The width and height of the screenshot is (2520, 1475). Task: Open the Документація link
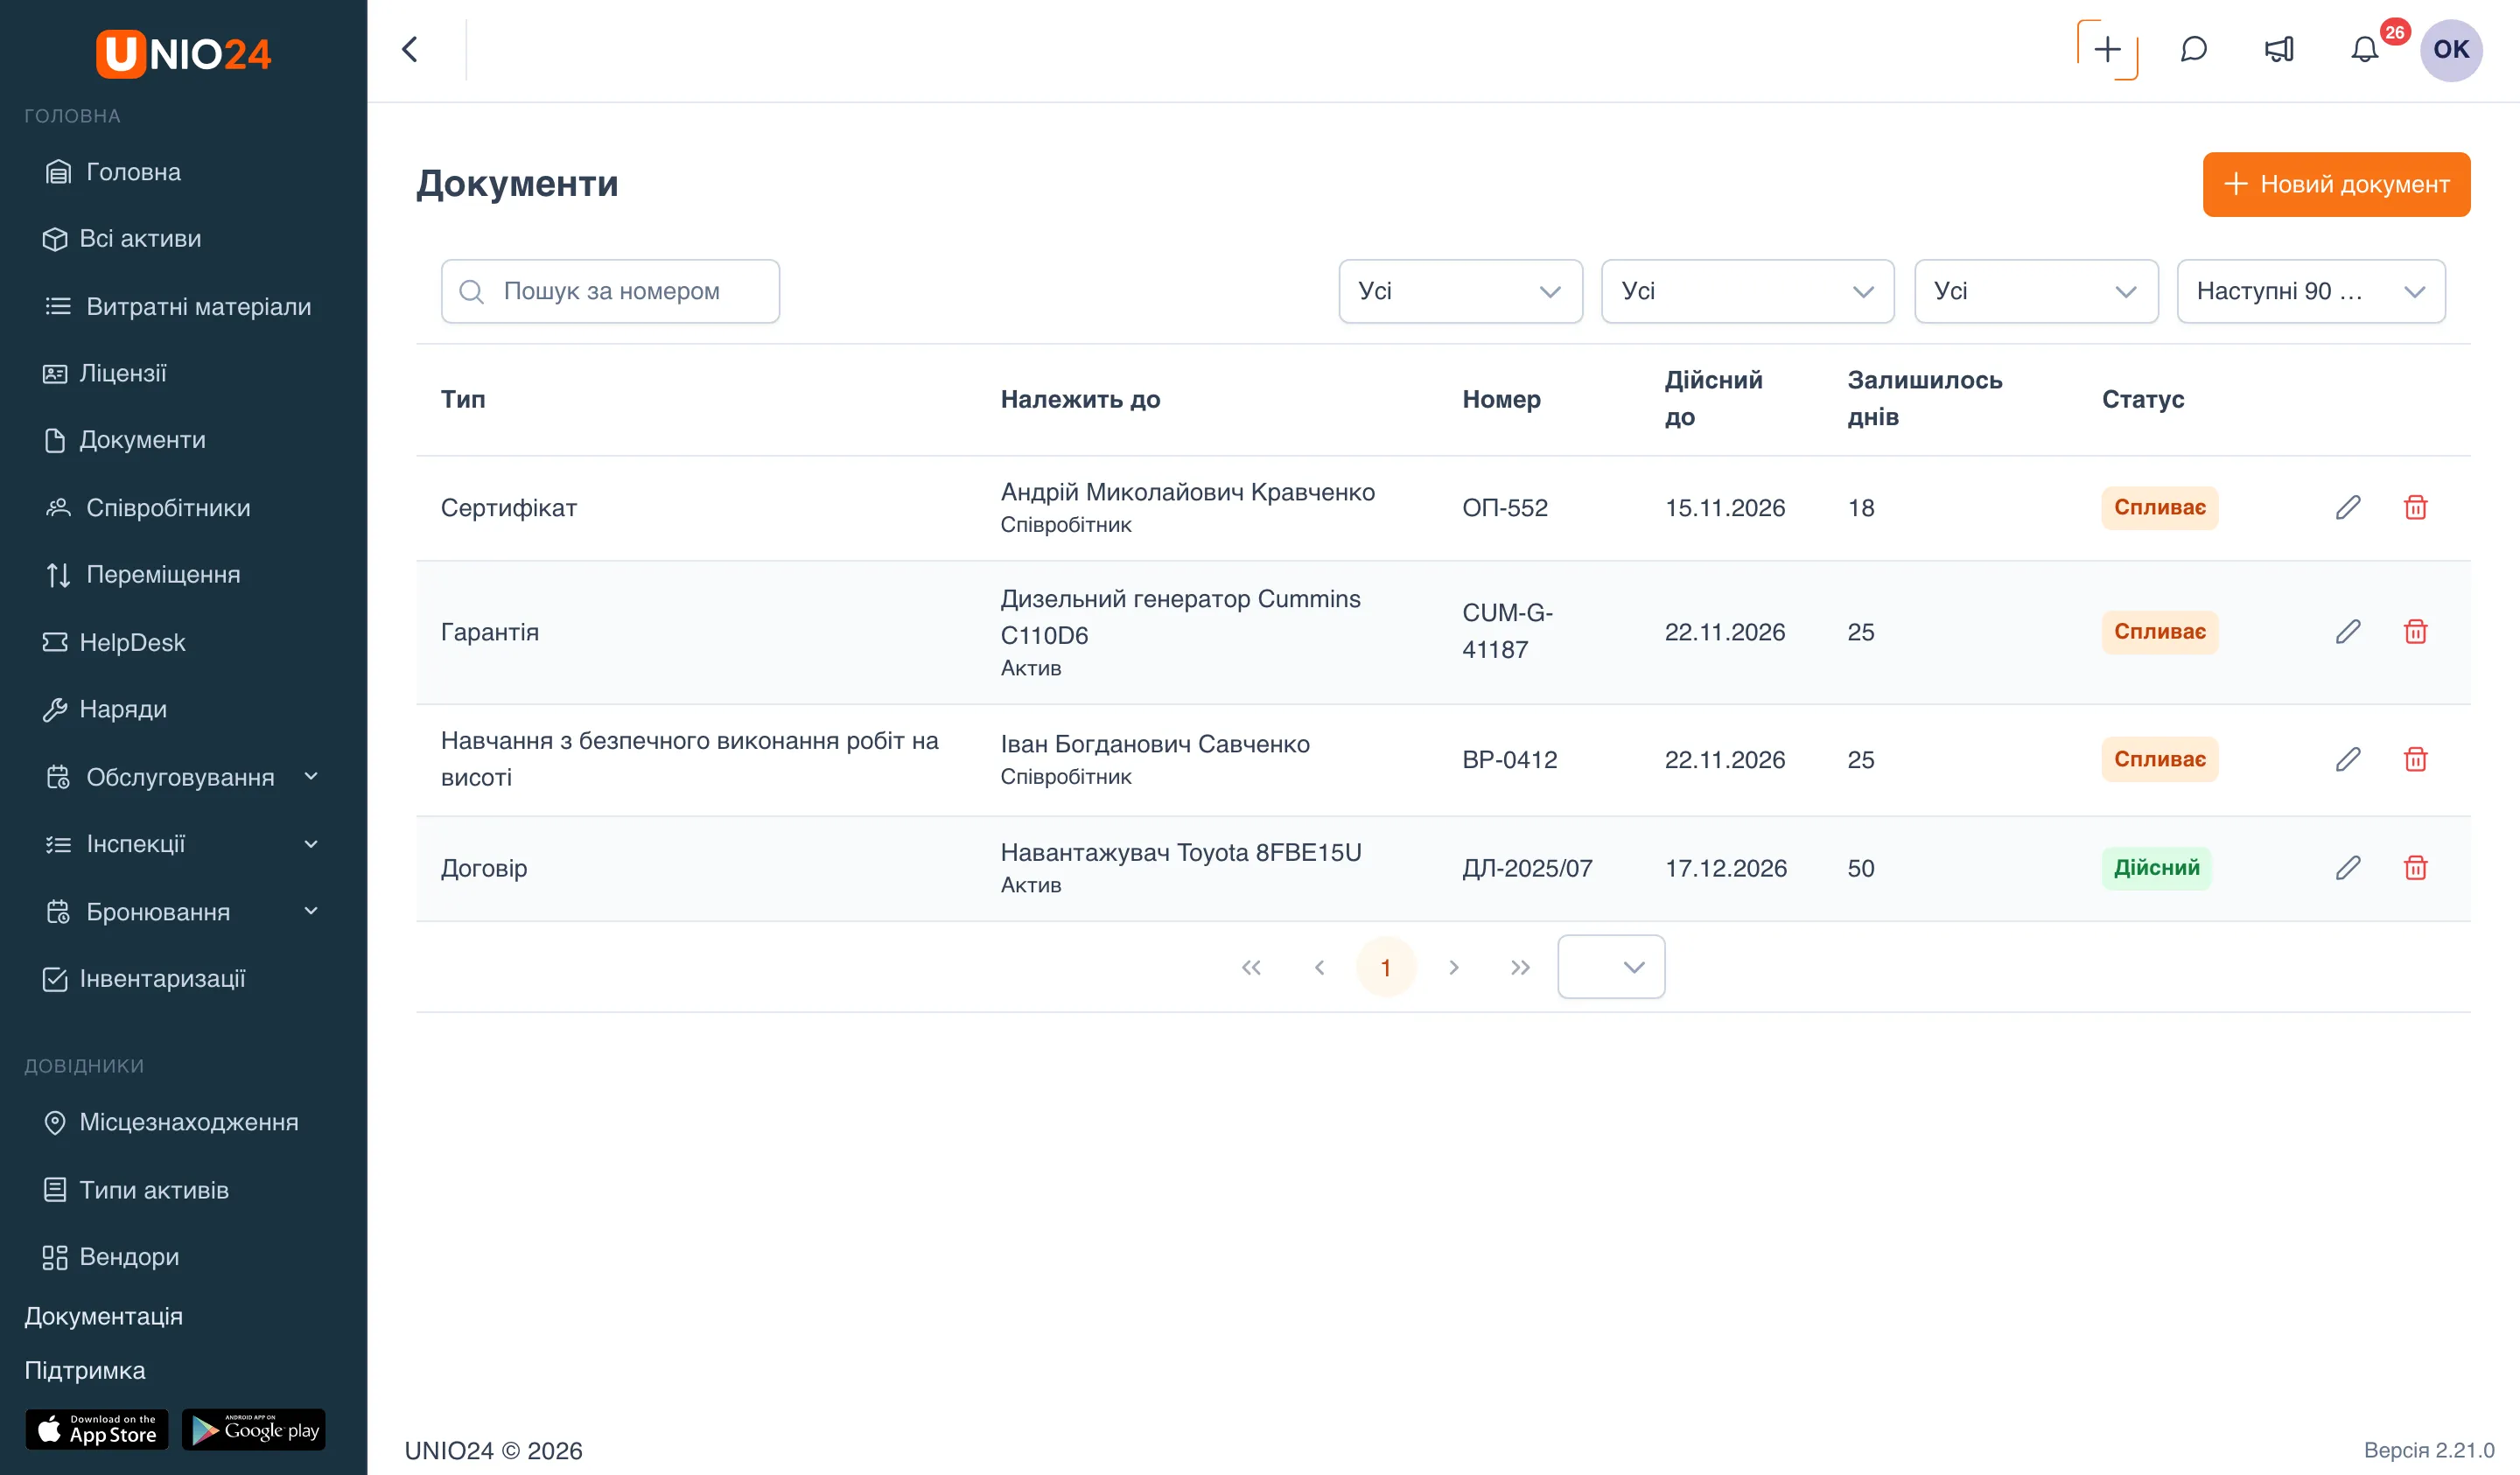[103, 1316]
